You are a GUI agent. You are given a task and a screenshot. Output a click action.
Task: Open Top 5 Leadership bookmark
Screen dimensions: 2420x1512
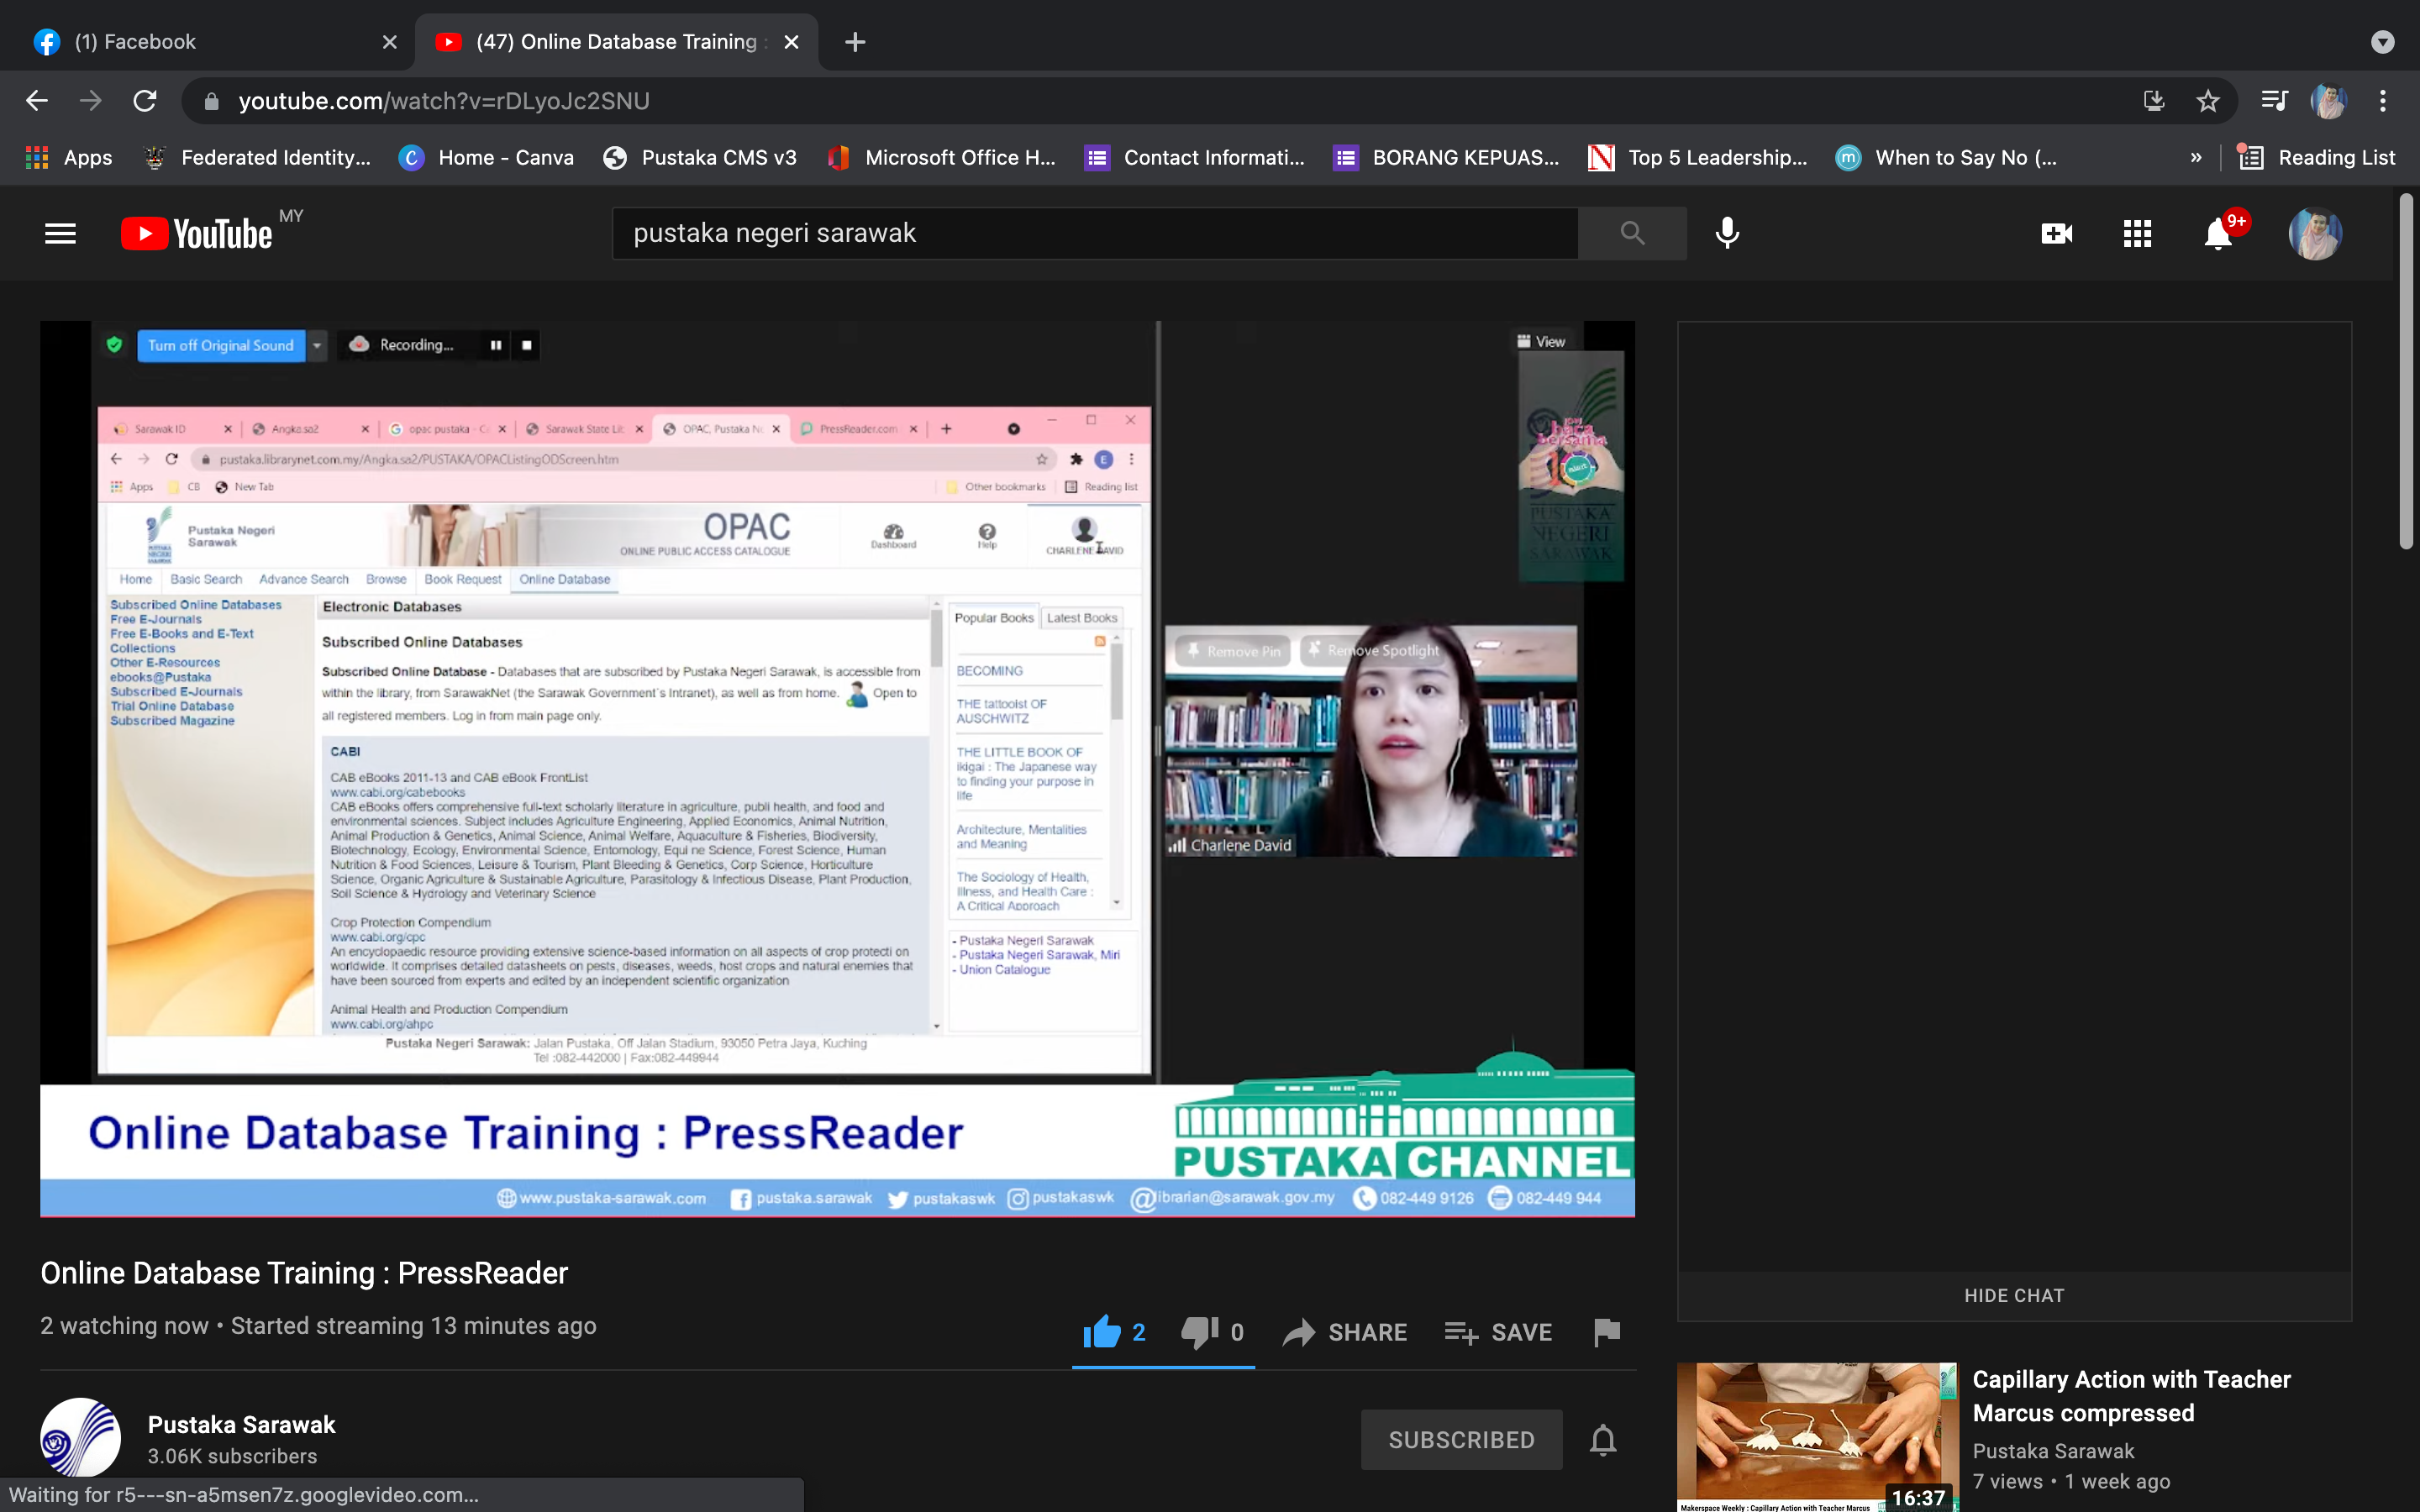pyautogui.click(x=1698, y=158)
